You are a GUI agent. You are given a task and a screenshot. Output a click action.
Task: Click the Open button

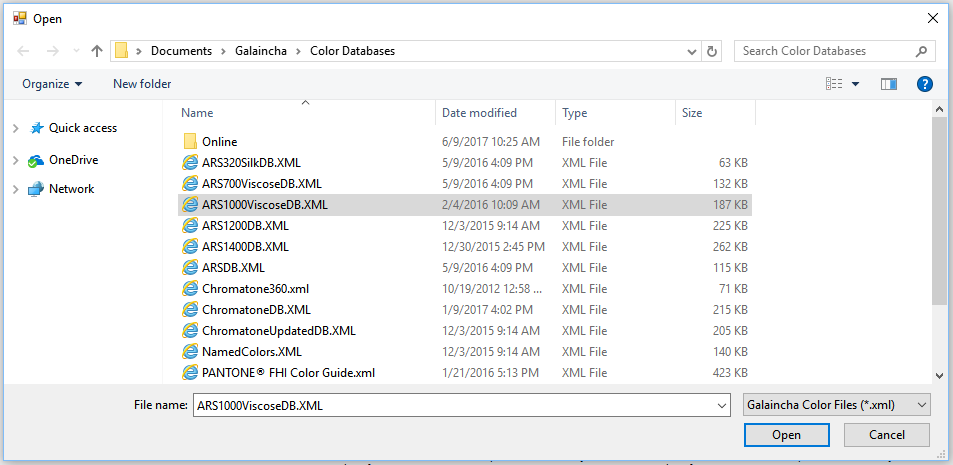[786, 435]
